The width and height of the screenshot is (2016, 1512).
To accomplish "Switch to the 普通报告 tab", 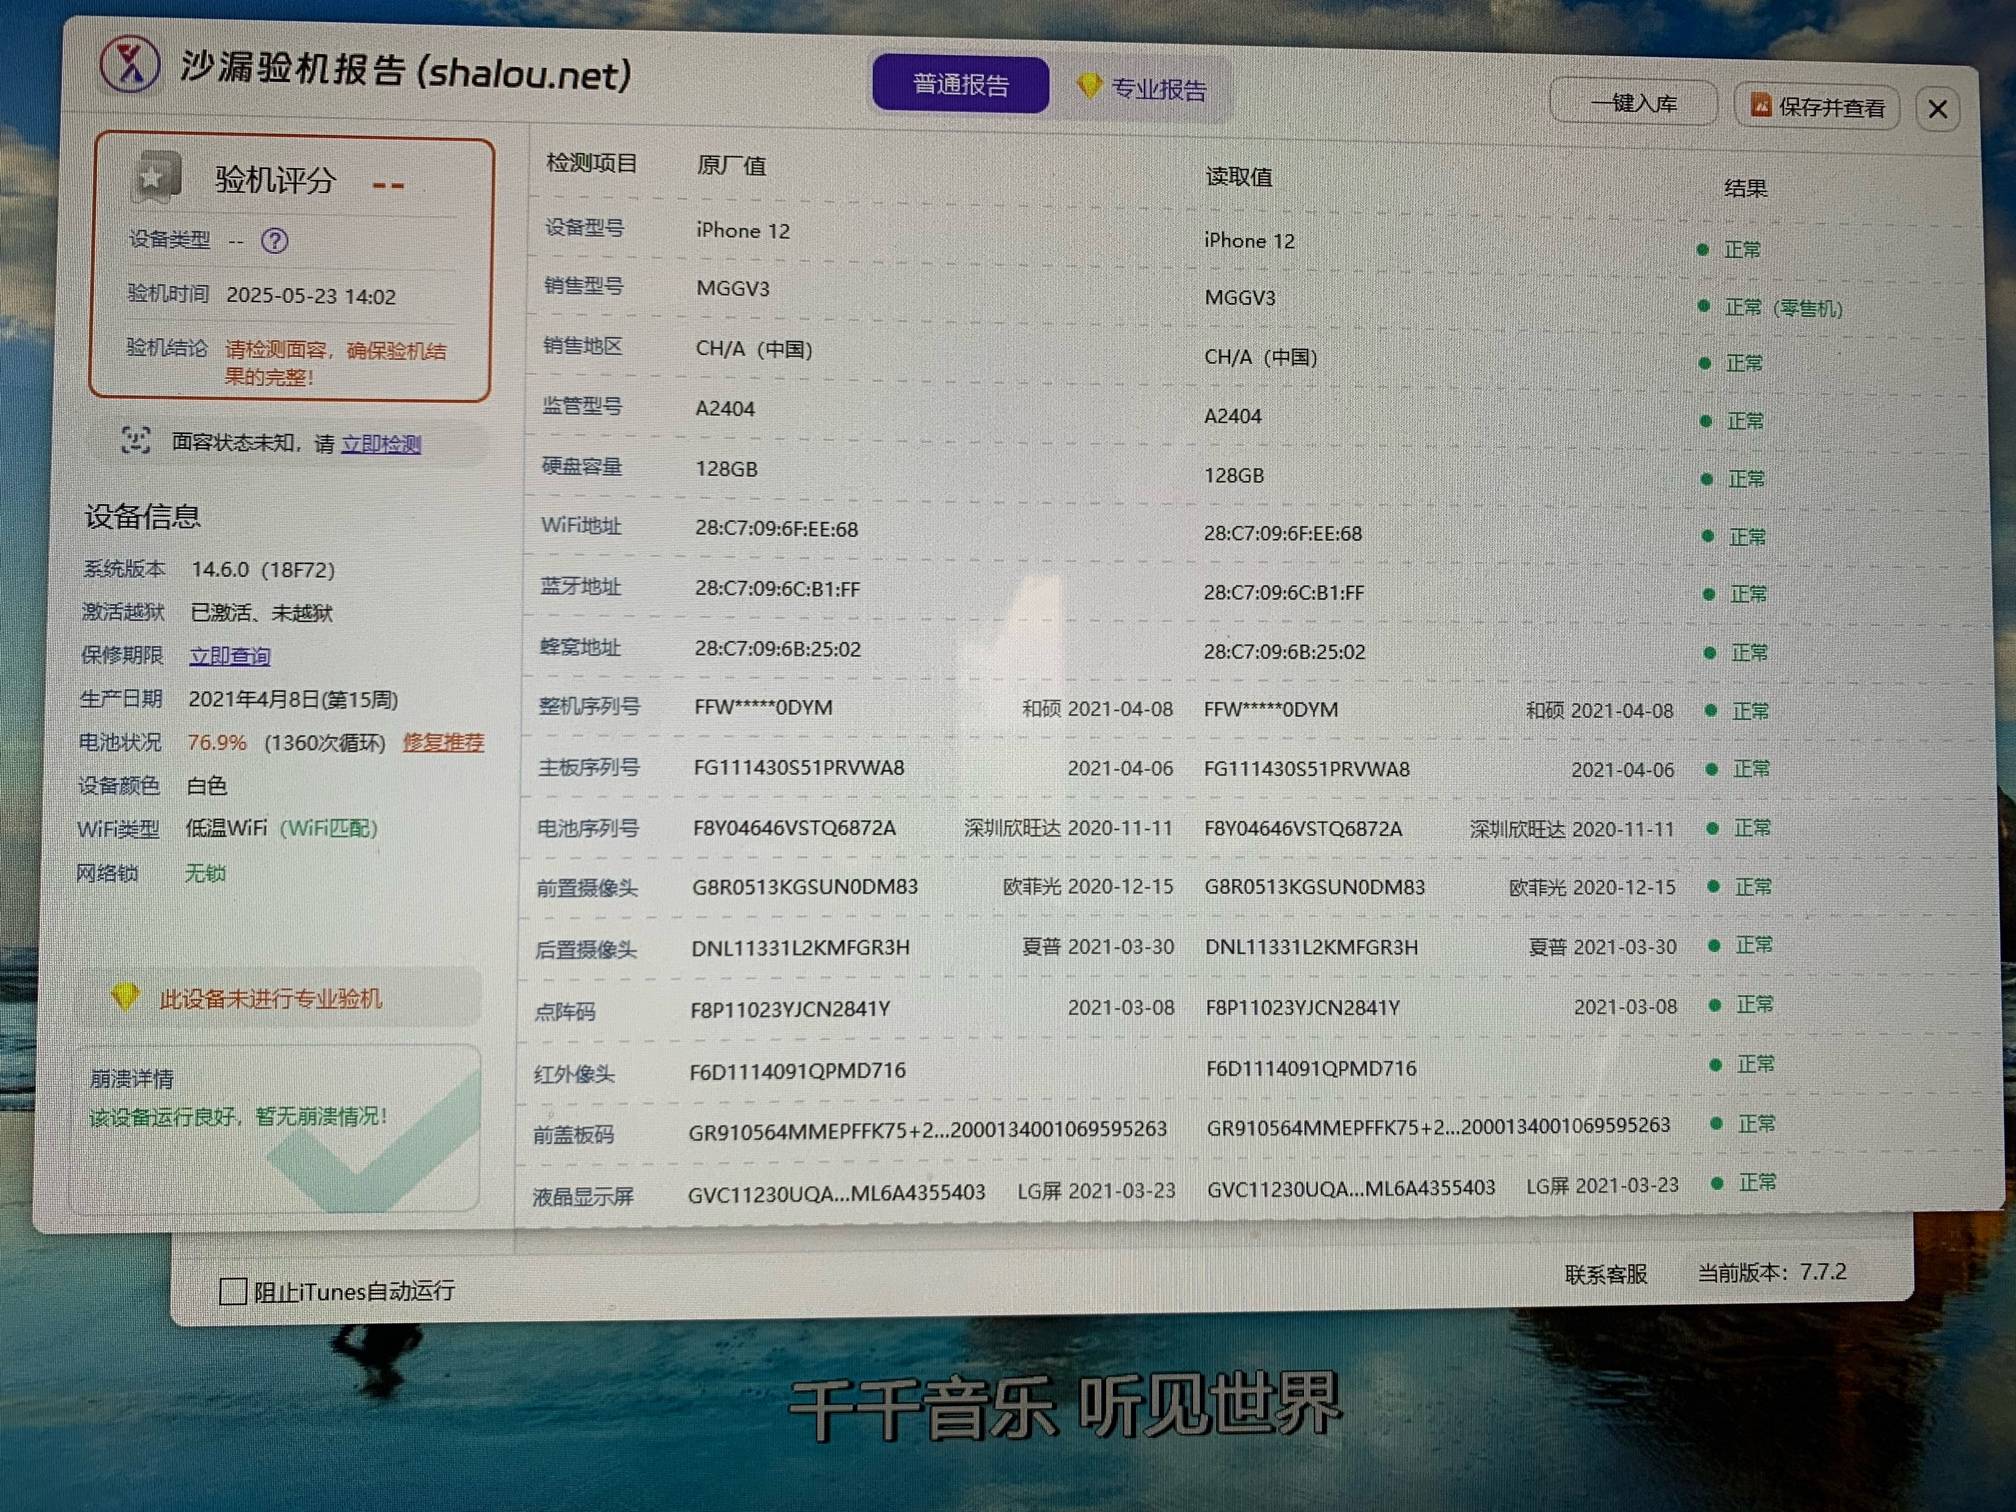I will tap(960, 85).
